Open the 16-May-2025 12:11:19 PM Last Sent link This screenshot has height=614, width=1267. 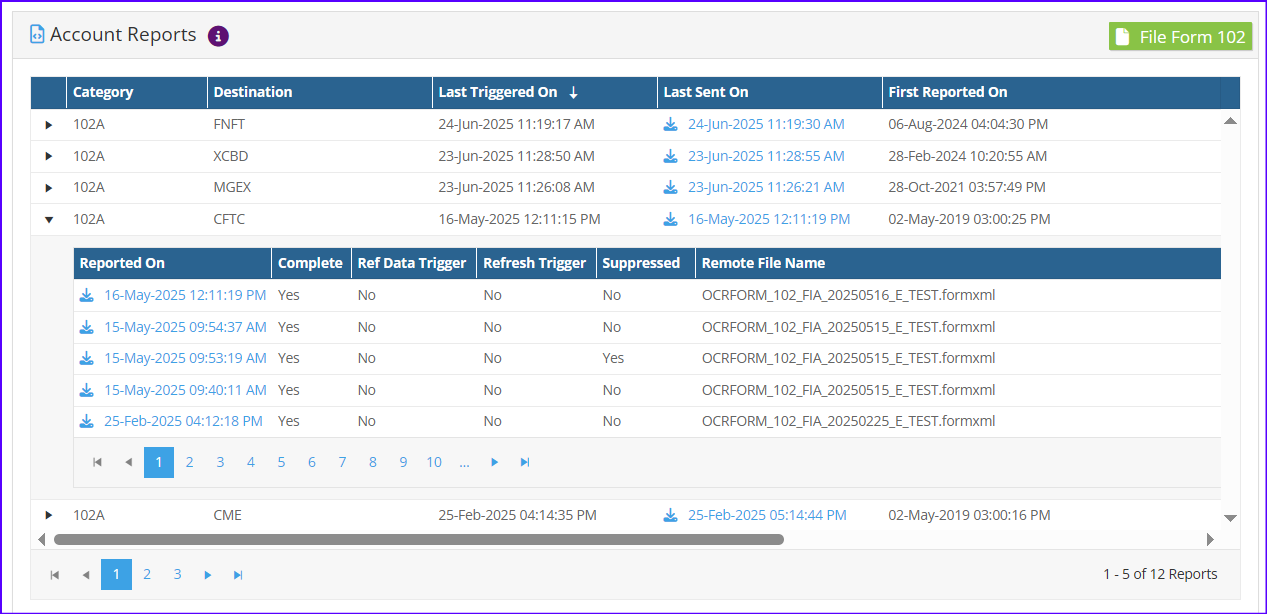[769, 220]
